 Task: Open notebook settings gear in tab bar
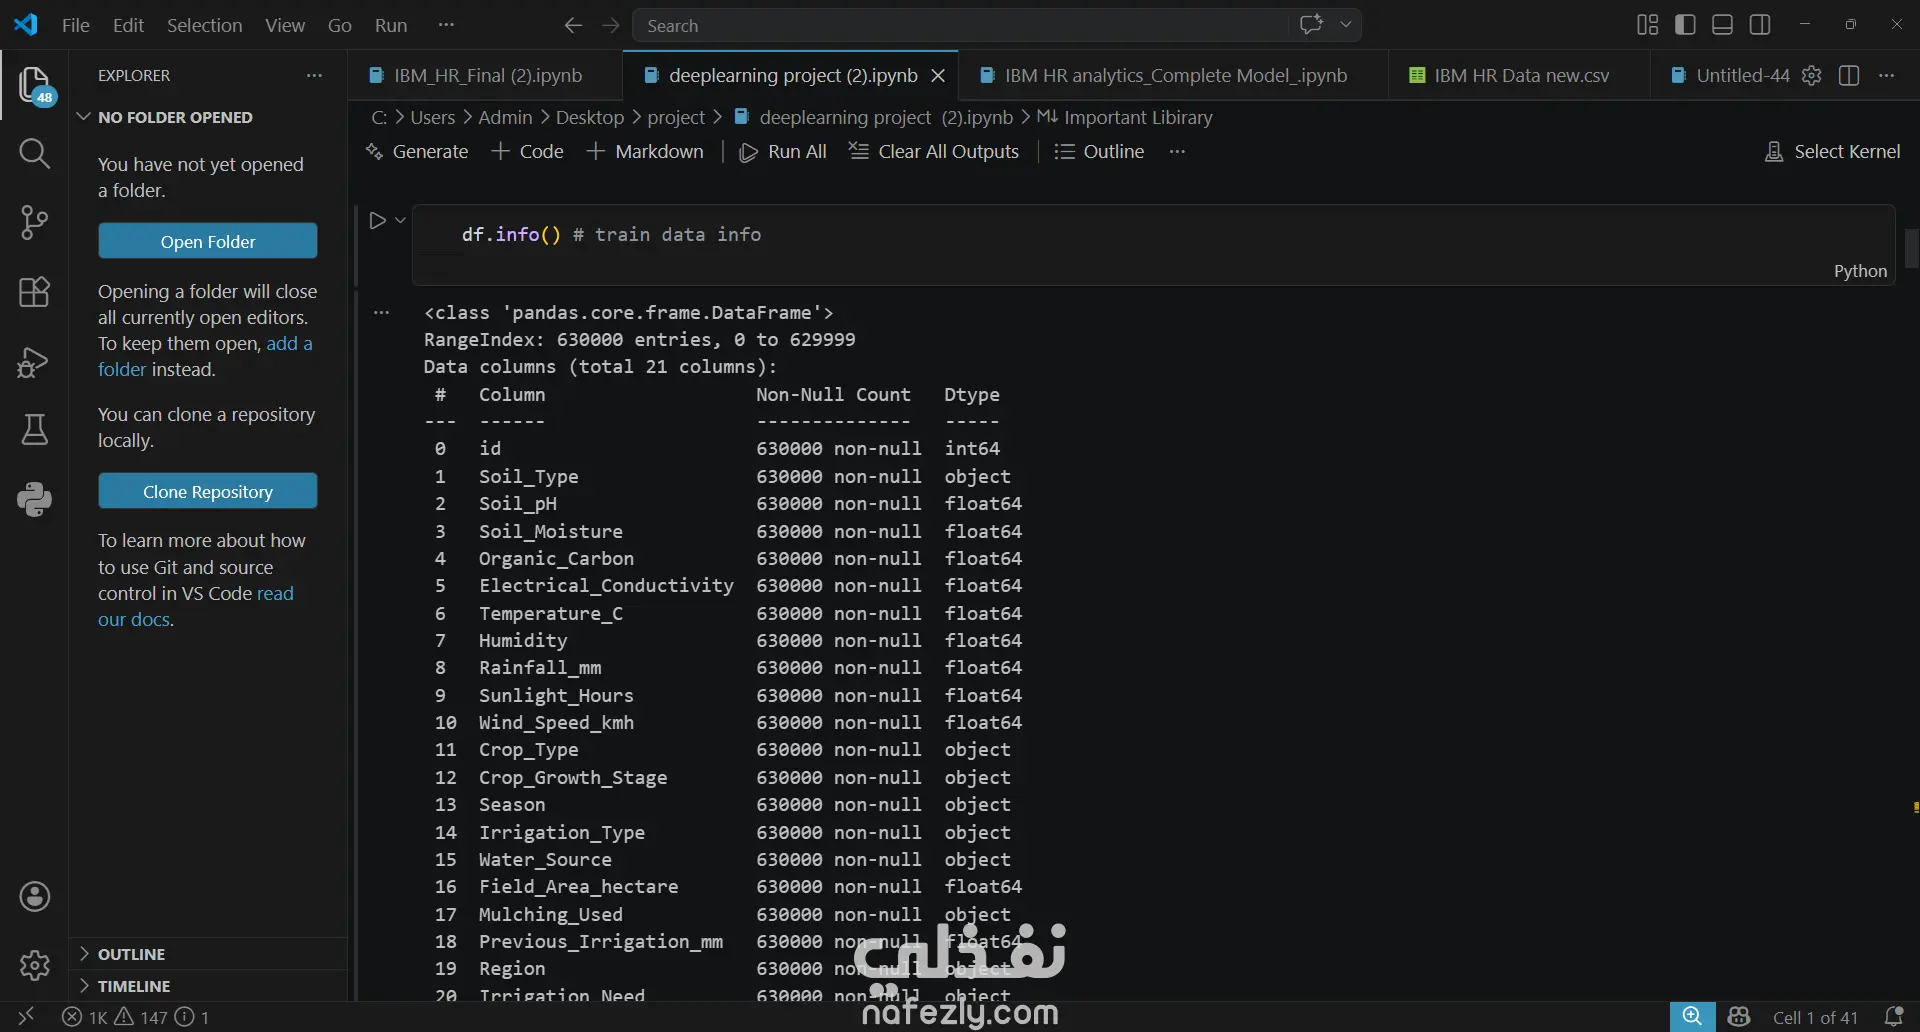pos(1811,75)
